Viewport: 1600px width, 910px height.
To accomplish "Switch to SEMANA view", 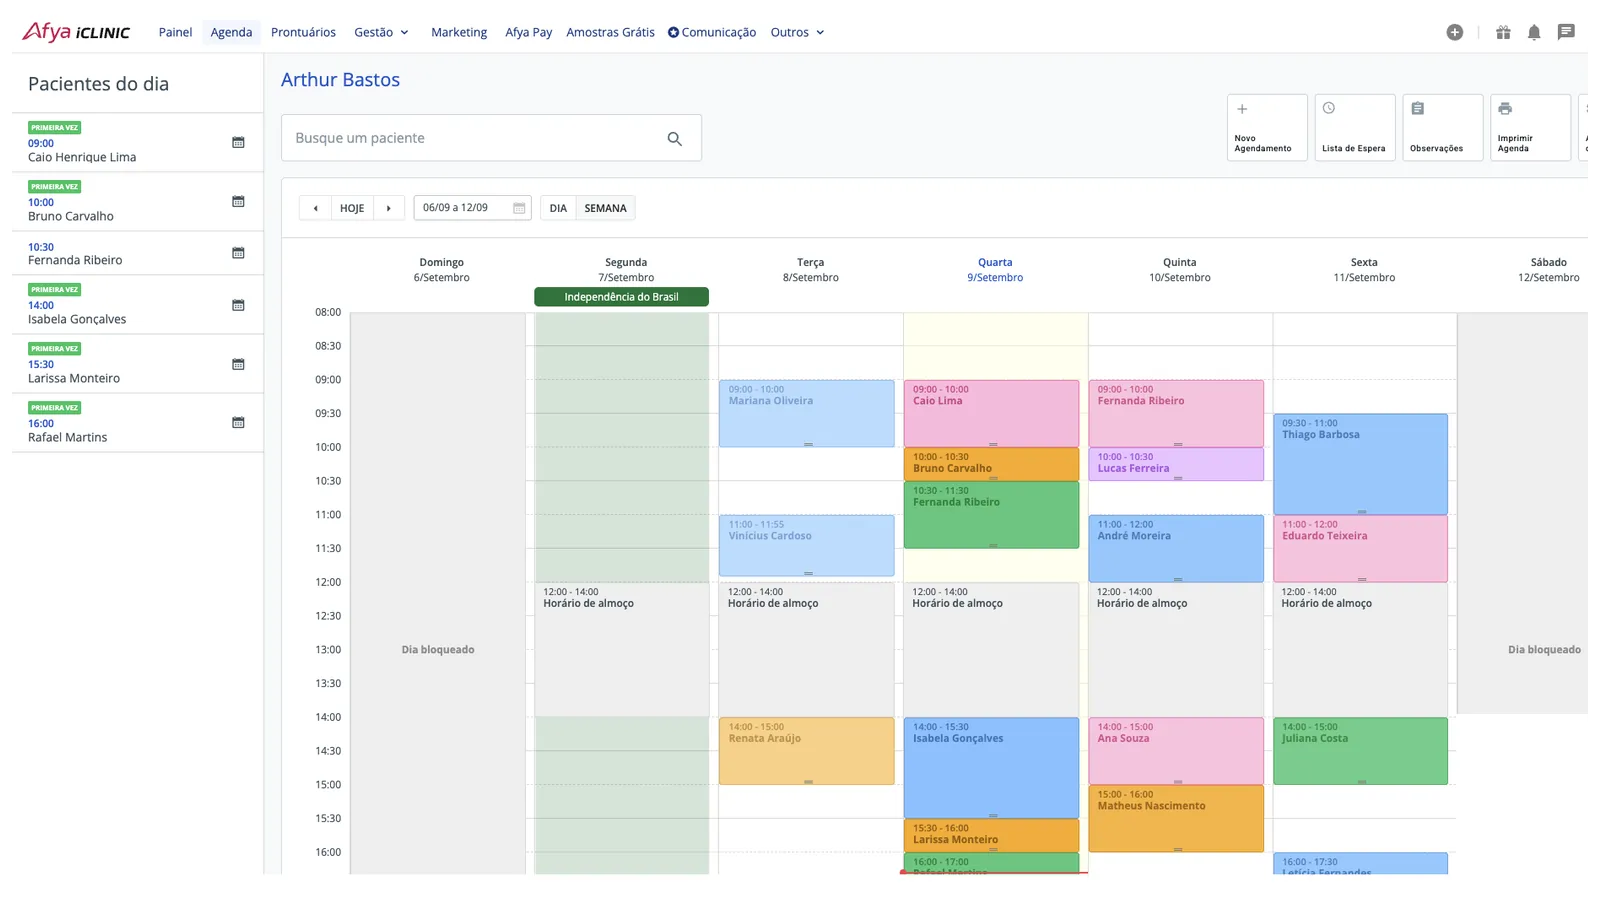I will click(x=606, y=208).
